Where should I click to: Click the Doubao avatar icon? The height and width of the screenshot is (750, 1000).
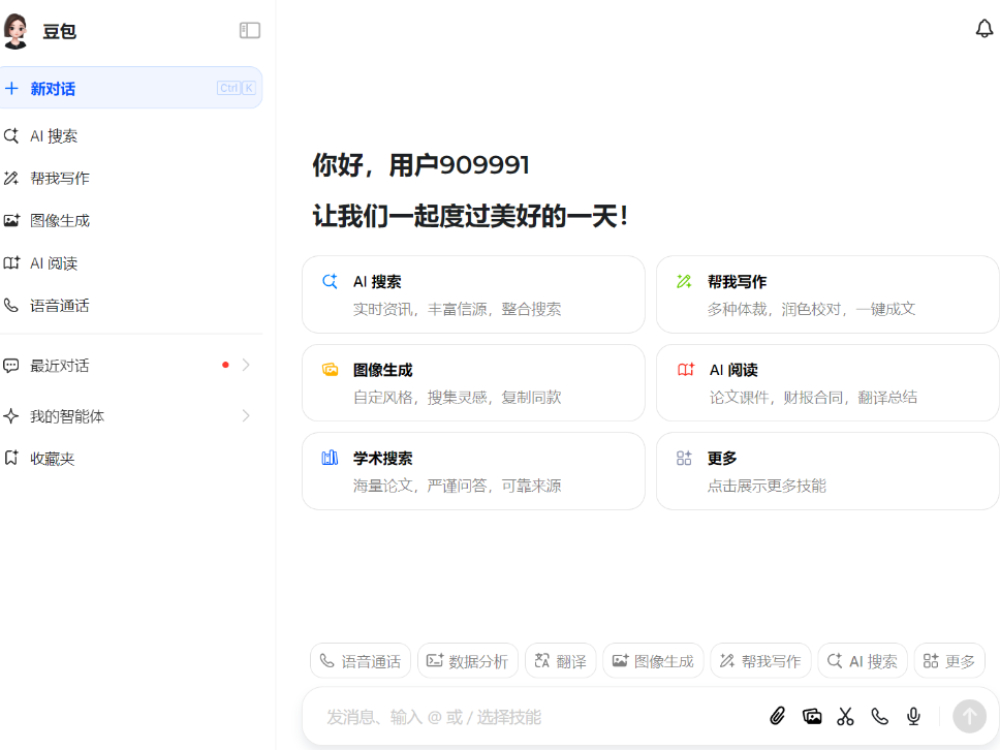15,31
